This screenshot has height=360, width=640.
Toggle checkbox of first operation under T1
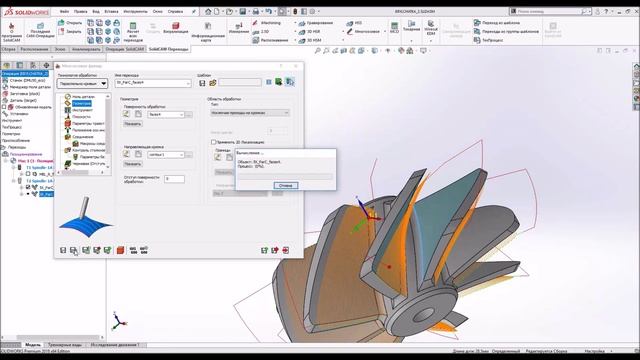click(28, 174)
